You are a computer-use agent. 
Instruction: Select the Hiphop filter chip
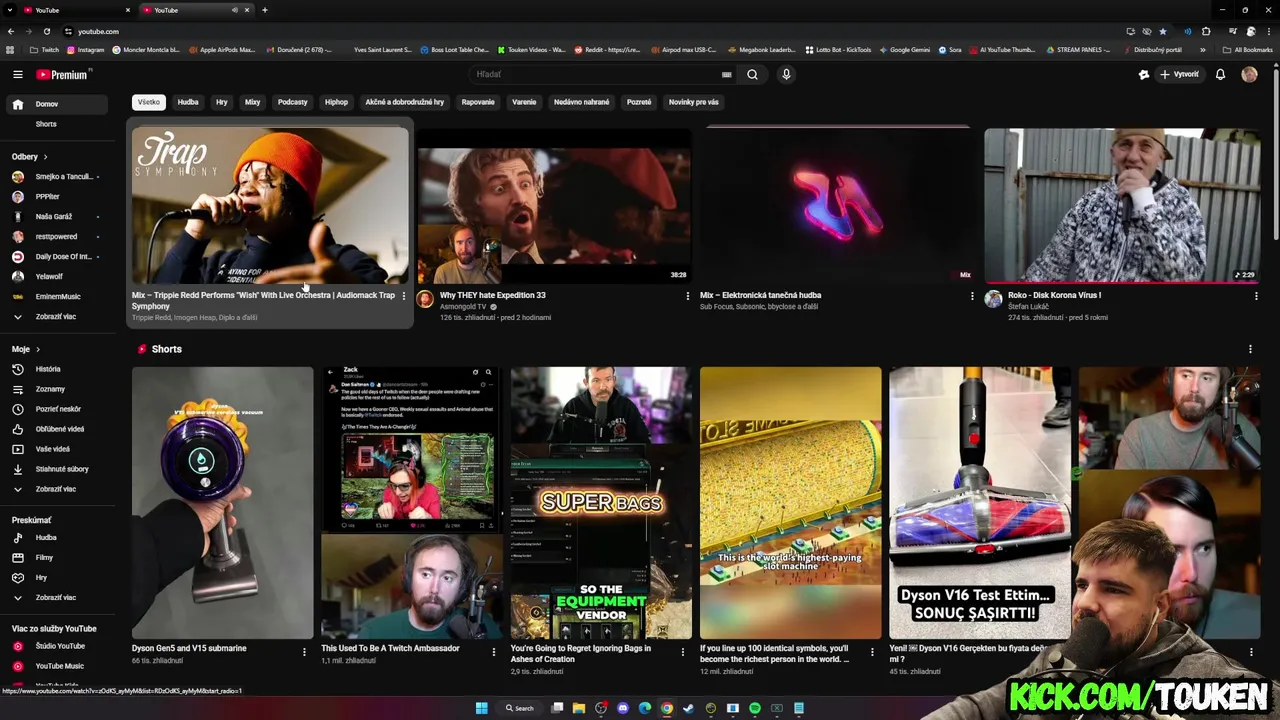pos(336,102)
